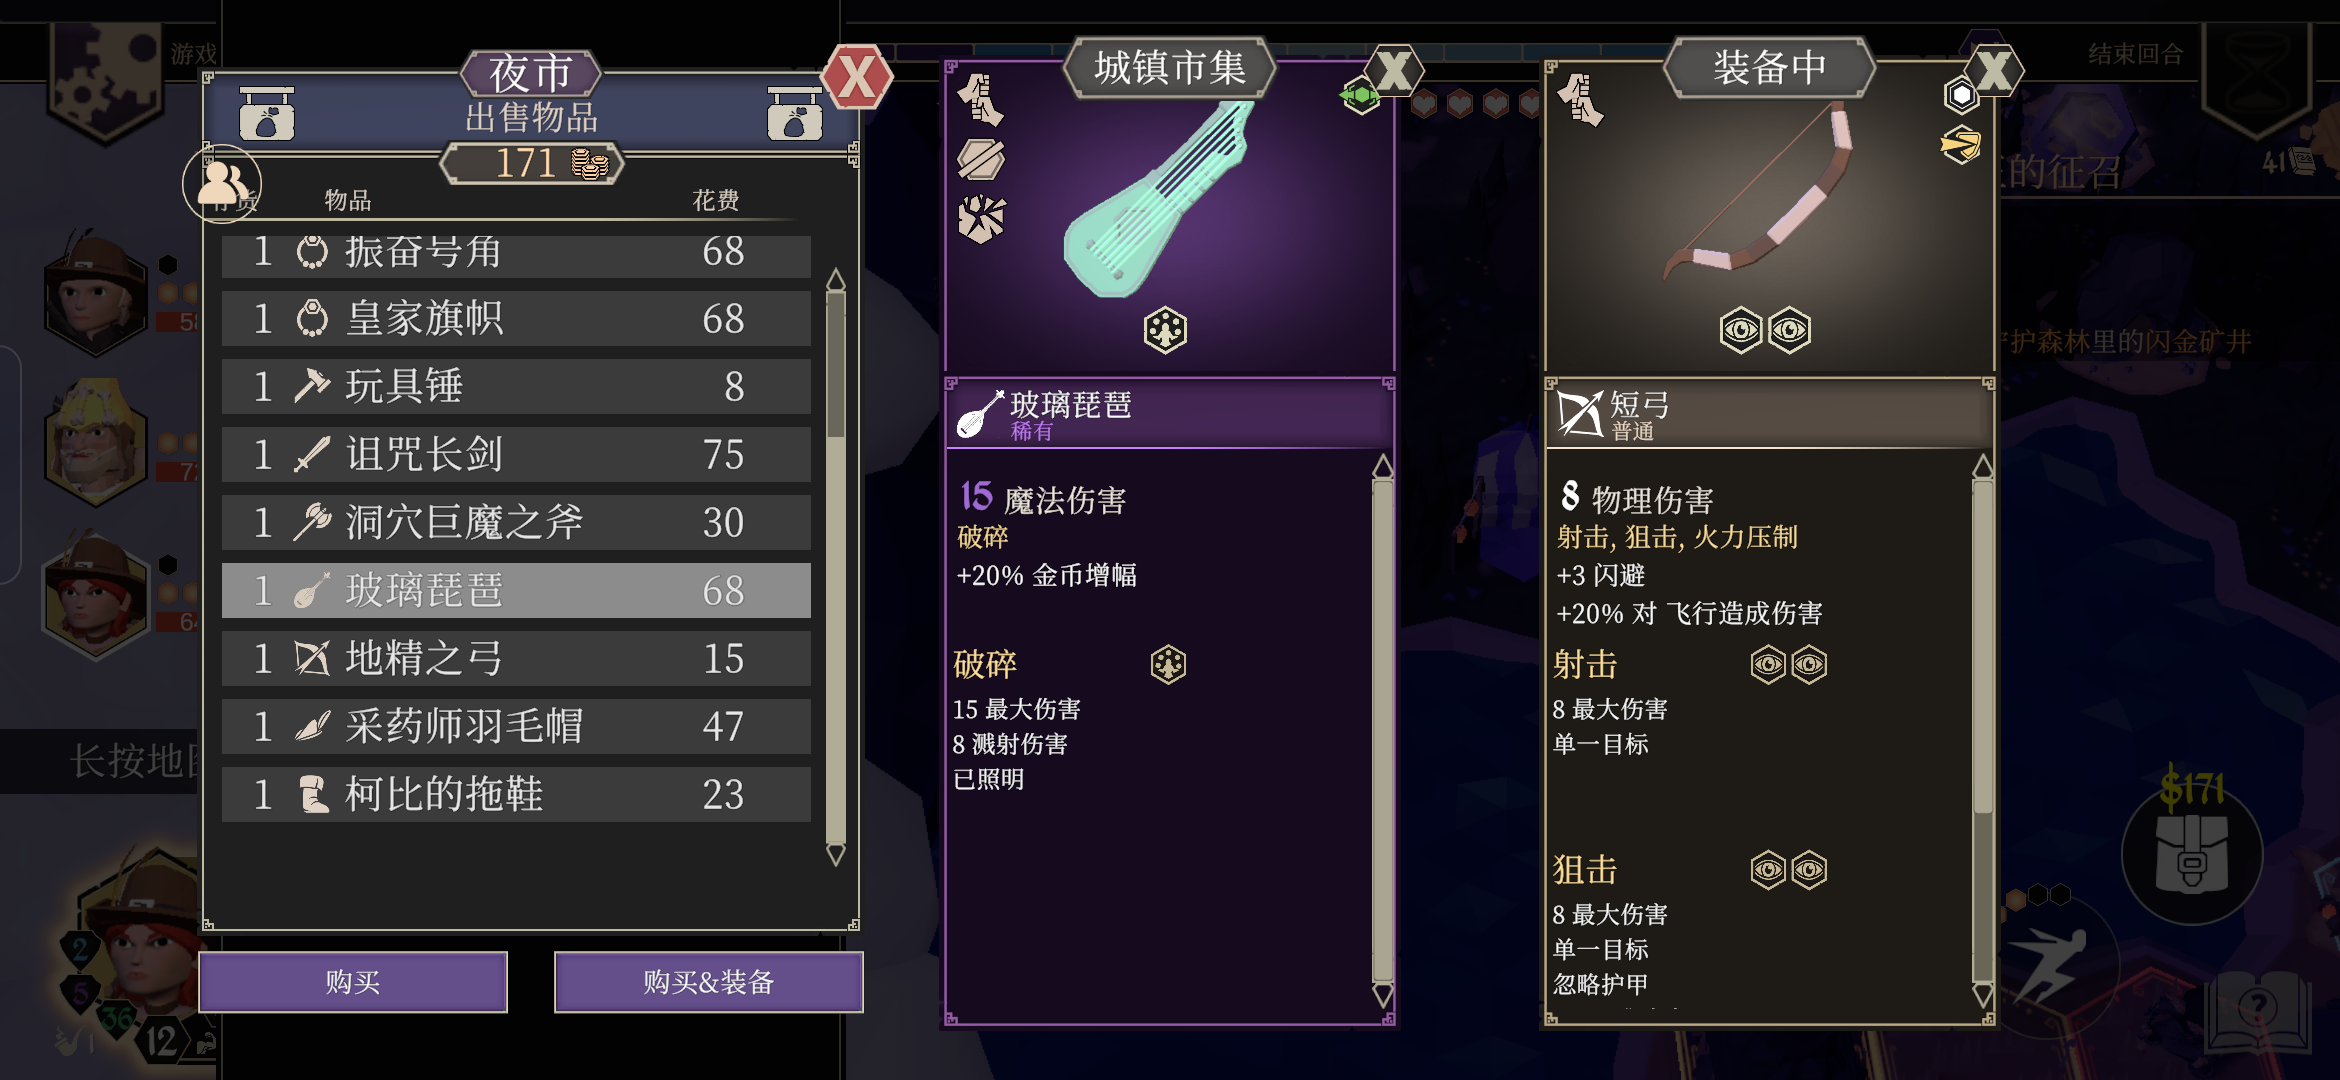
Task: Open the help book icon
Action: 2257,1010
